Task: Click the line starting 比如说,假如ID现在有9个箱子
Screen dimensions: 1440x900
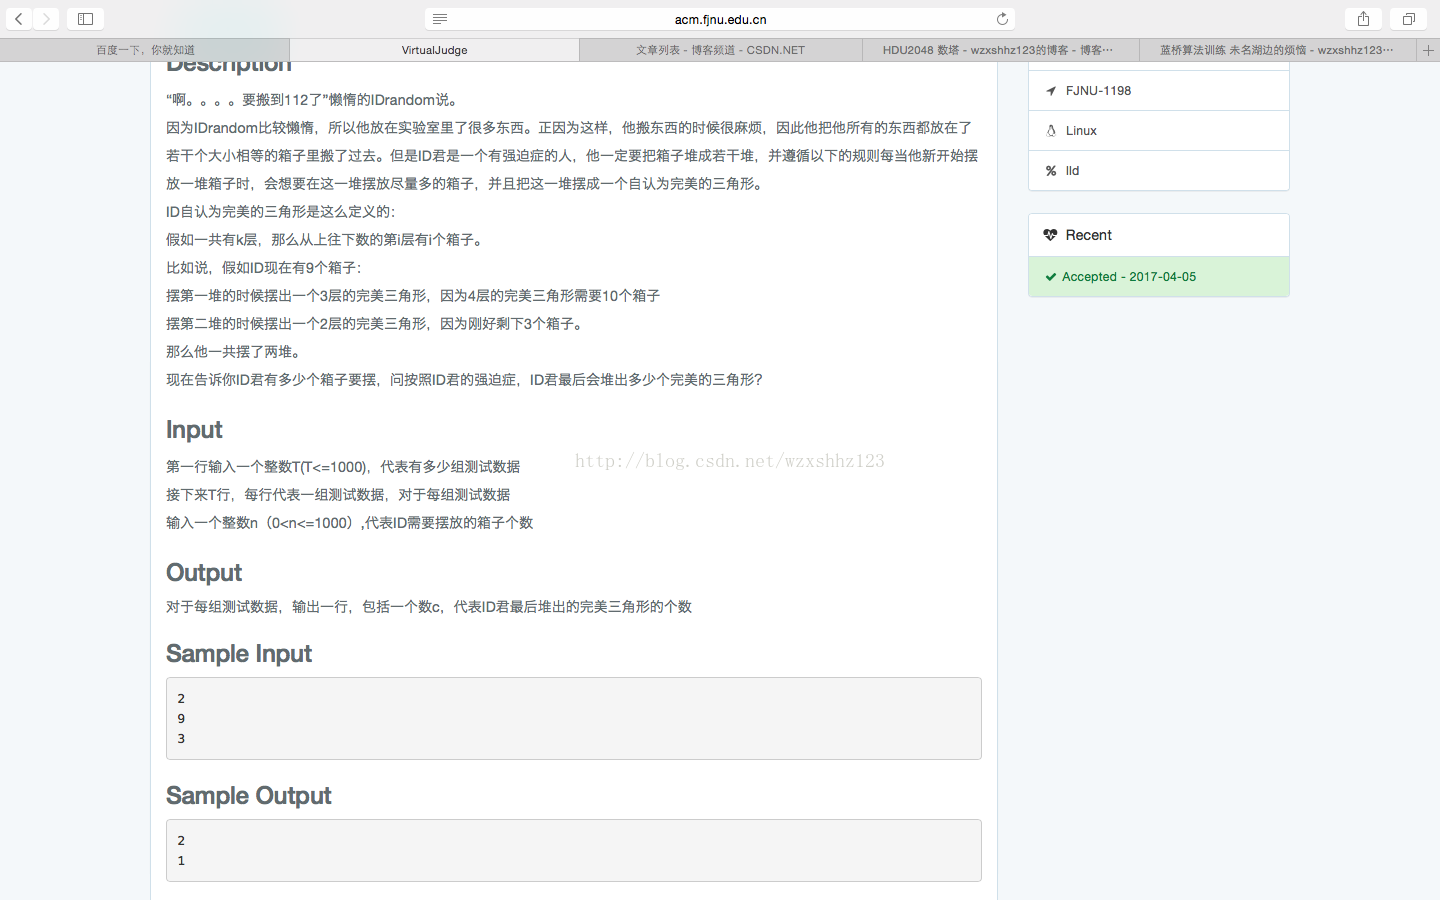Action: [x=264, y=268]
